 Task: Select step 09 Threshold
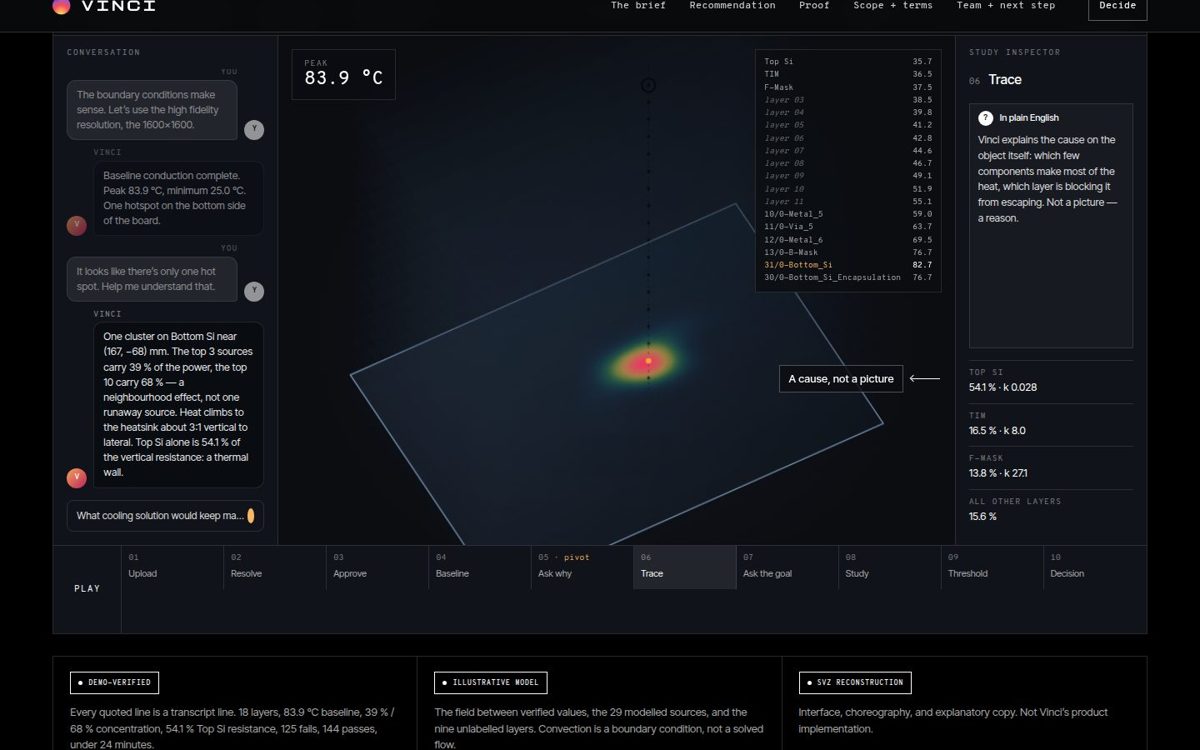[993, 567]
